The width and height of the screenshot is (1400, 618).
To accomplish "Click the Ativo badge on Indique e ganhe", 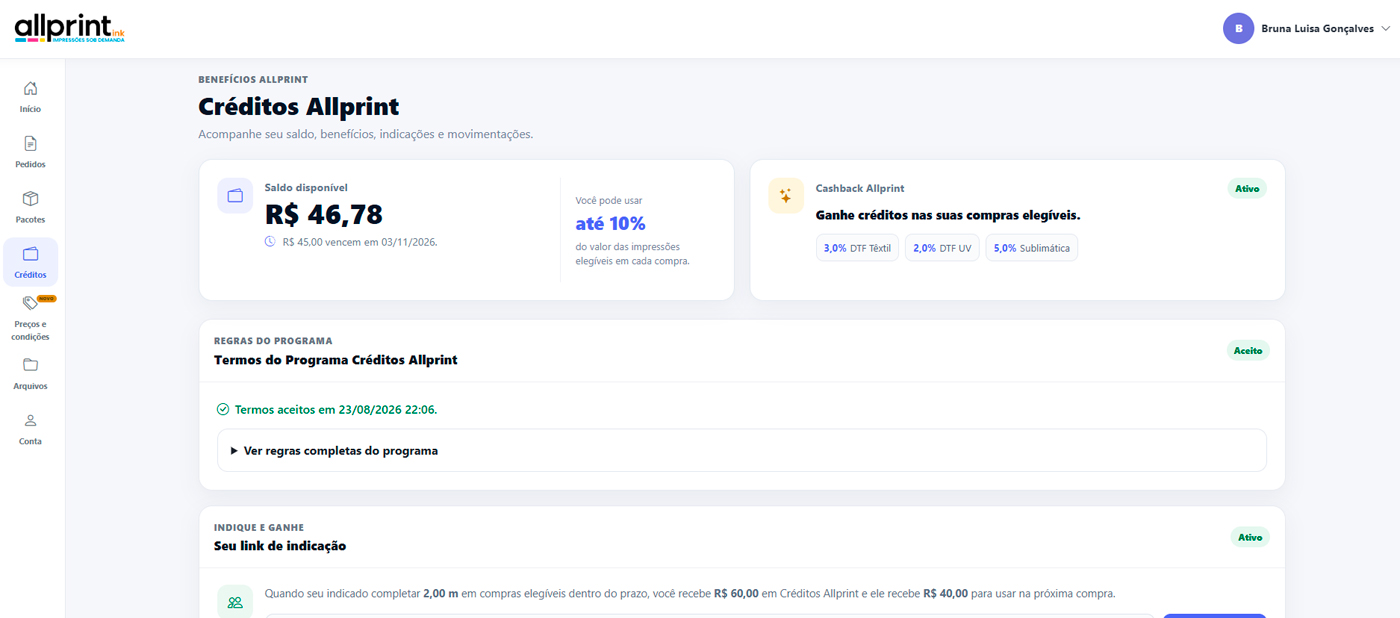I will [x=1250, y=537].
